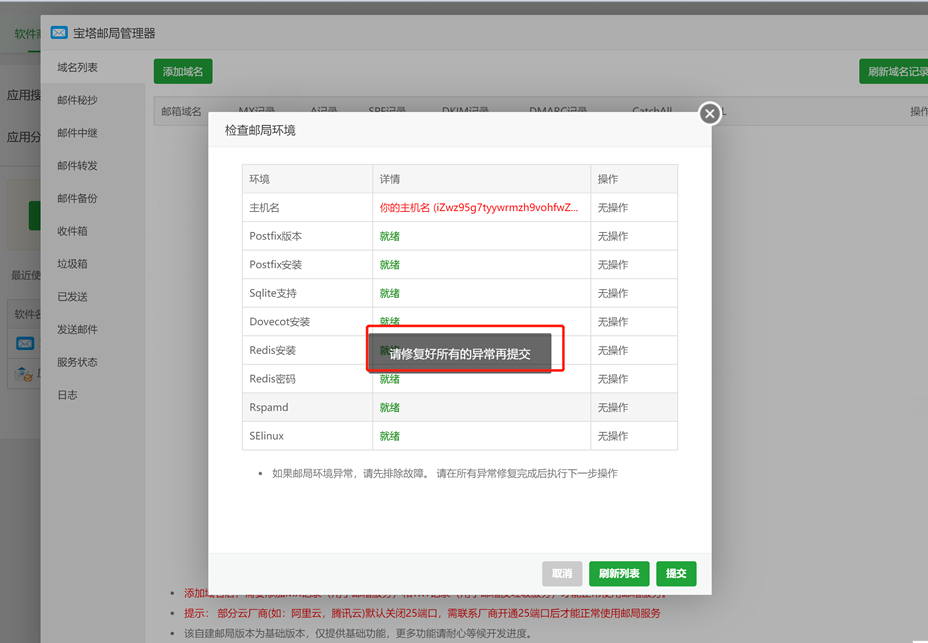Click the red 提示 note about port 25
The image size is (928, 643).
422,613
